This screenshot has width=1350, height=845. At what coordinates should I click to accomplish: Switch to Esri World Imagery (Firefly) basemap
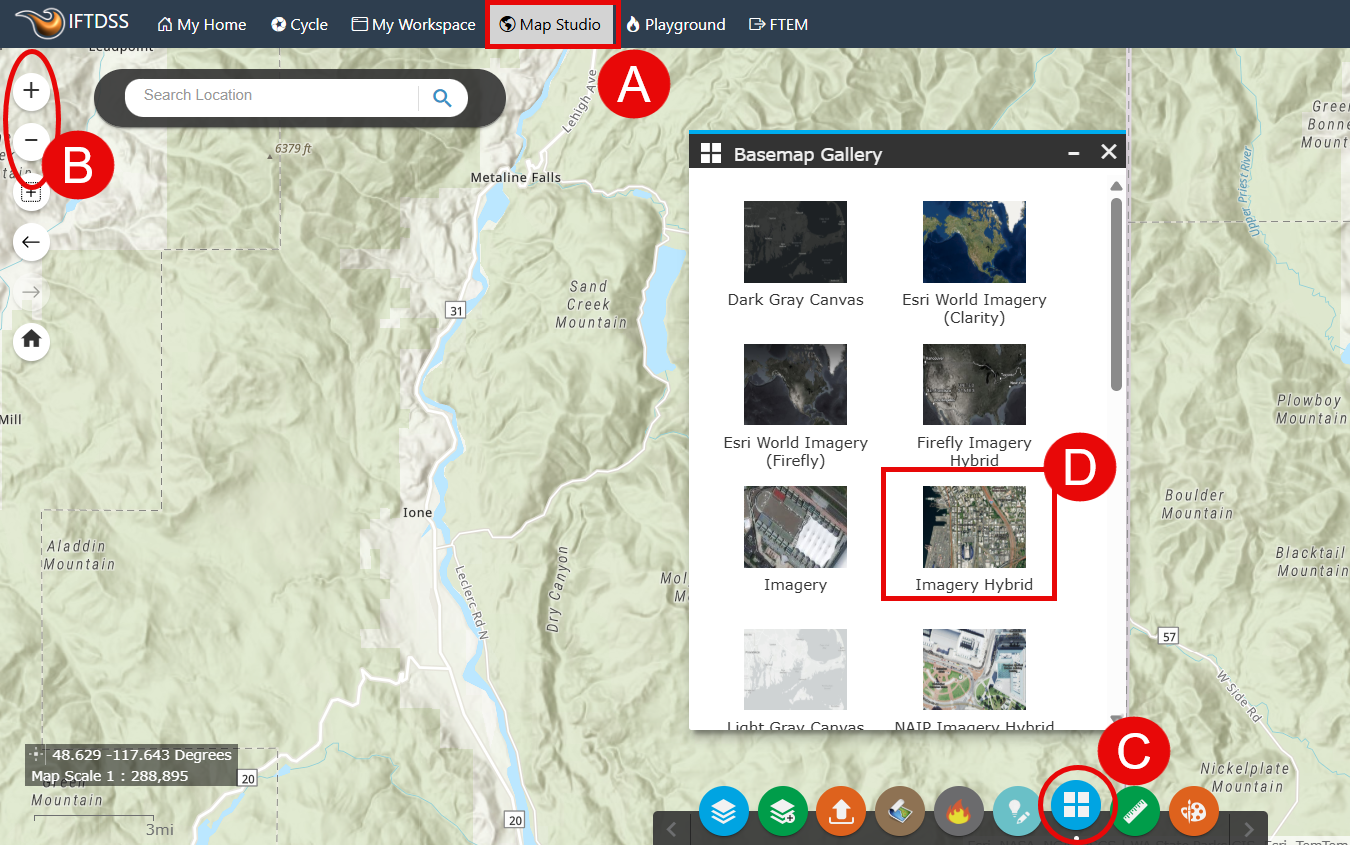click(x=794, y=384)
